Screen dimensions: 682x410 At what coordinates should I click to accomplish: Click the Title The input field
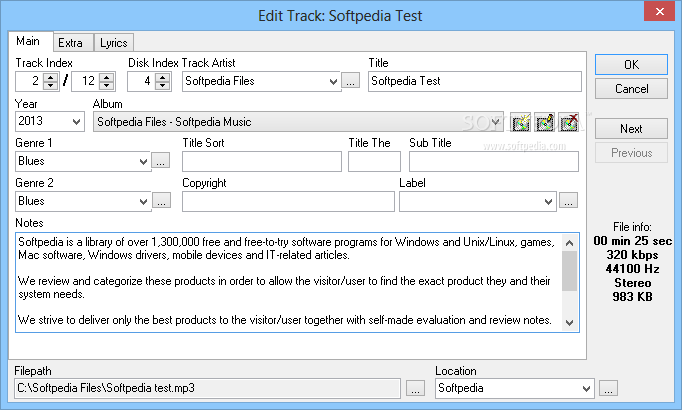pos(374,161)
